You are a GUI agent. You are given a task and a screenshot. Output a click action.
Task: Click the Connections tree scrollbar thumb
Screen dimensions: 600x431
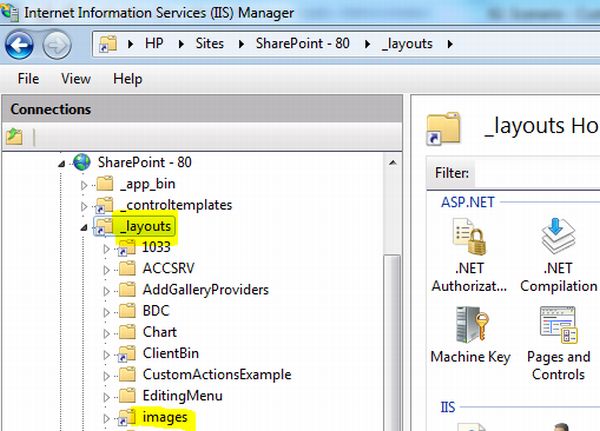pos(392,343)
